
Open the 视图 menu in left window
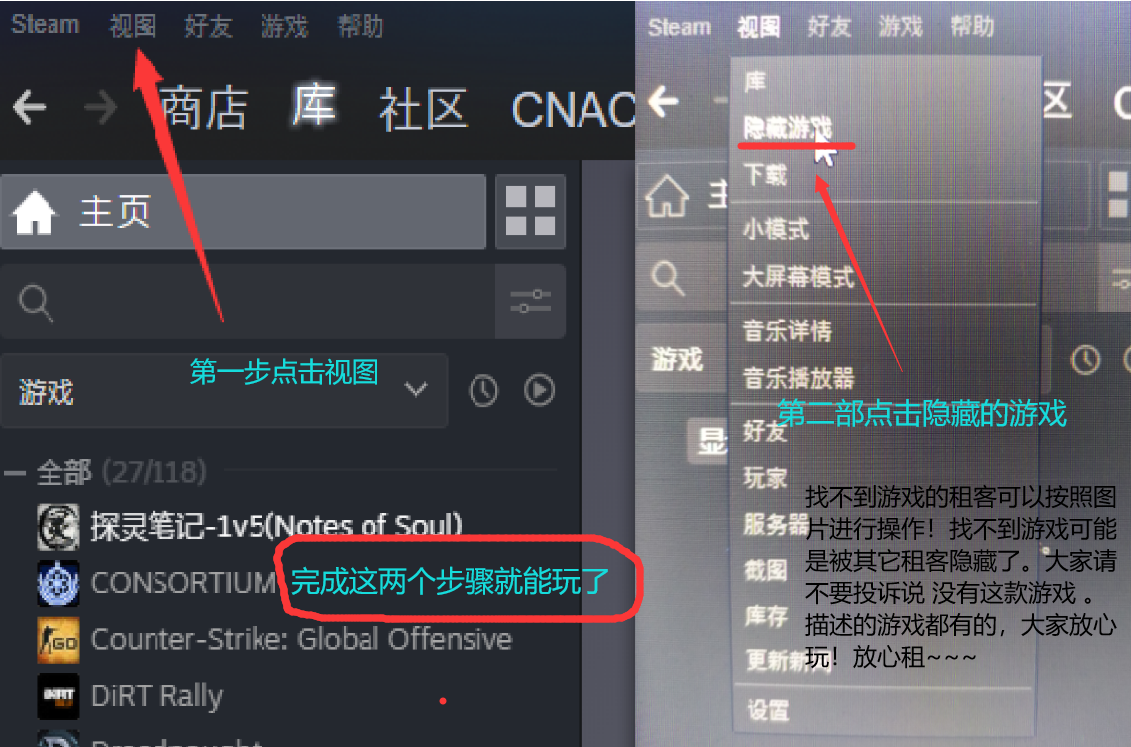(133, 26)
